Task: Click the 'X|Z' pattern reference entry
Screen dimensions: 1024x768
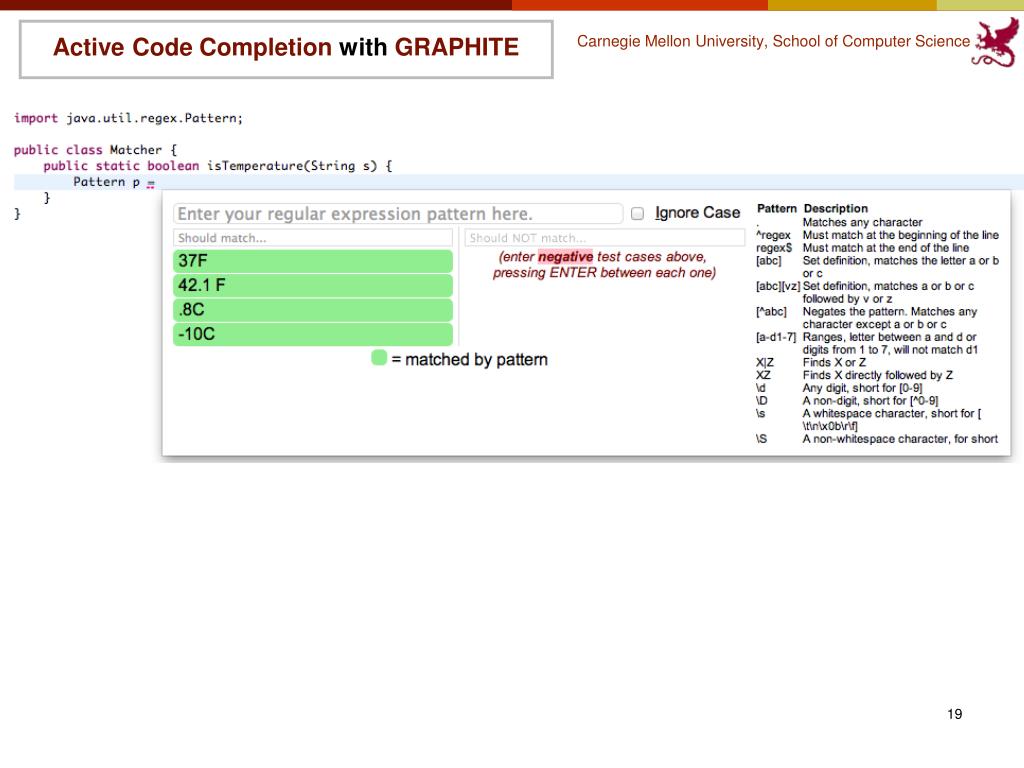Action: (811, 362)
